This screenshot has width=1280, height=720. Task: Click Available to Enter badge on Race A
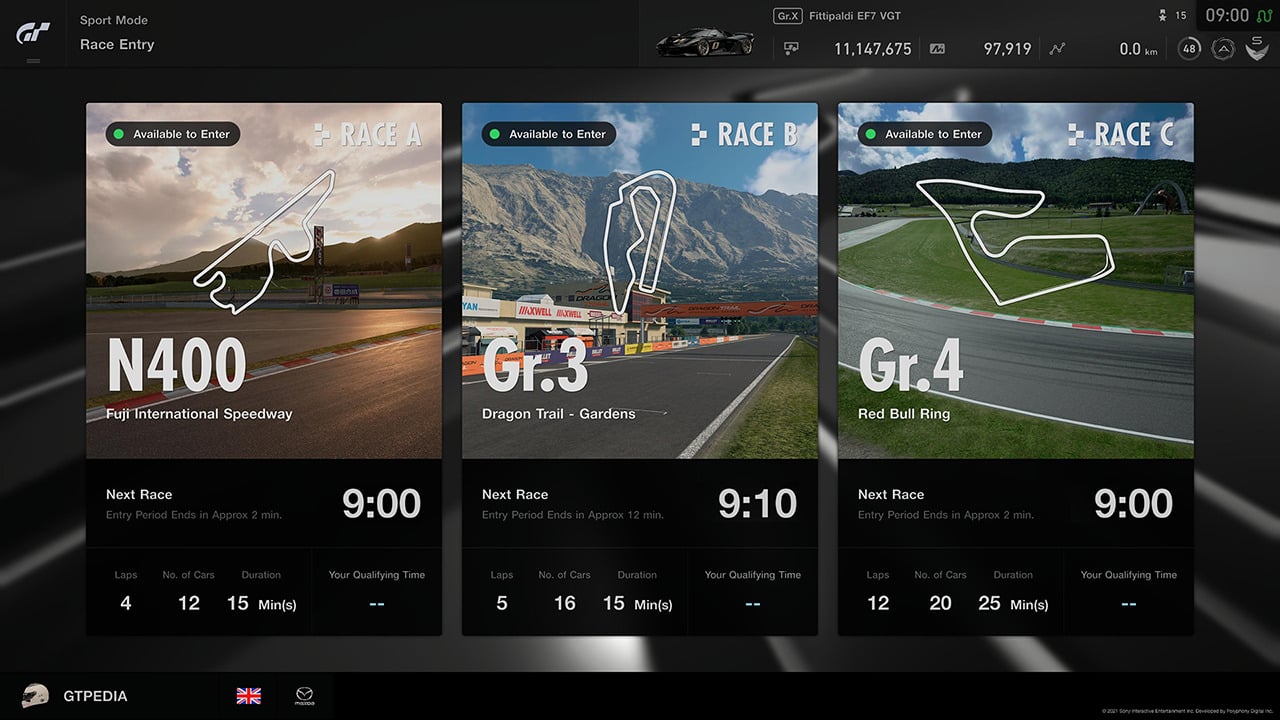coord(173,134)
